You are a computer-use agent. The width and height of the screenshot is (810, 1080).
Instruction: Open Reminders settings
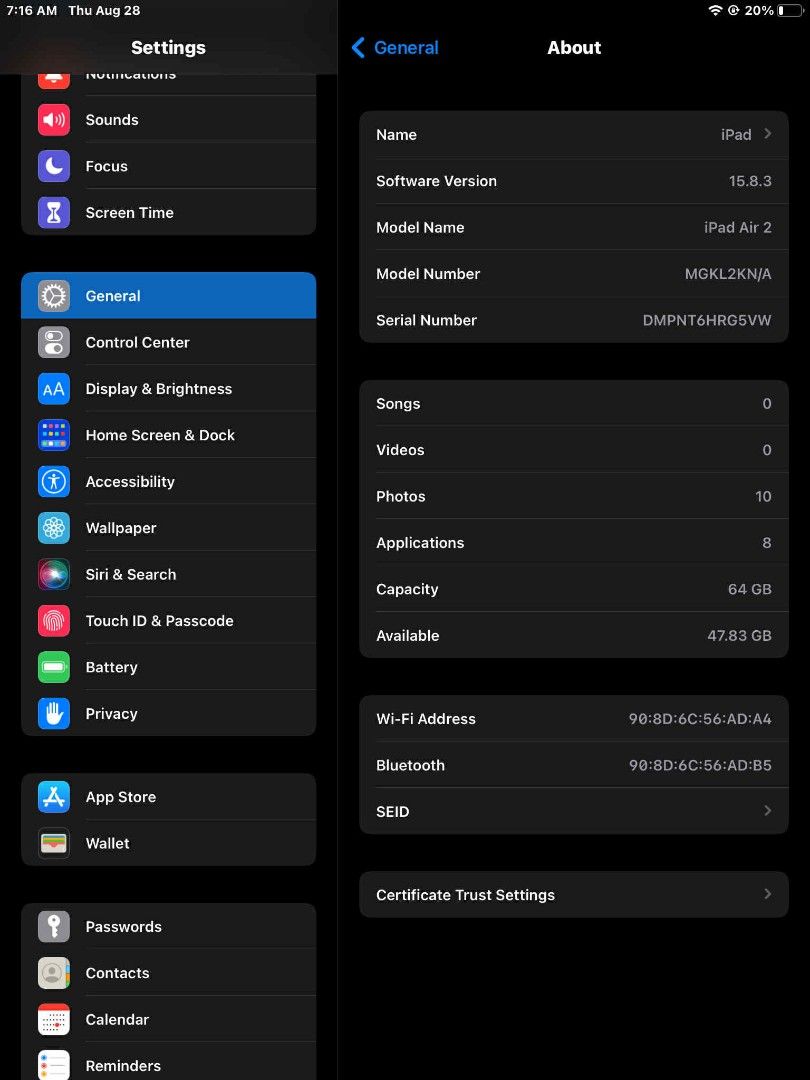click(169, 1061)
